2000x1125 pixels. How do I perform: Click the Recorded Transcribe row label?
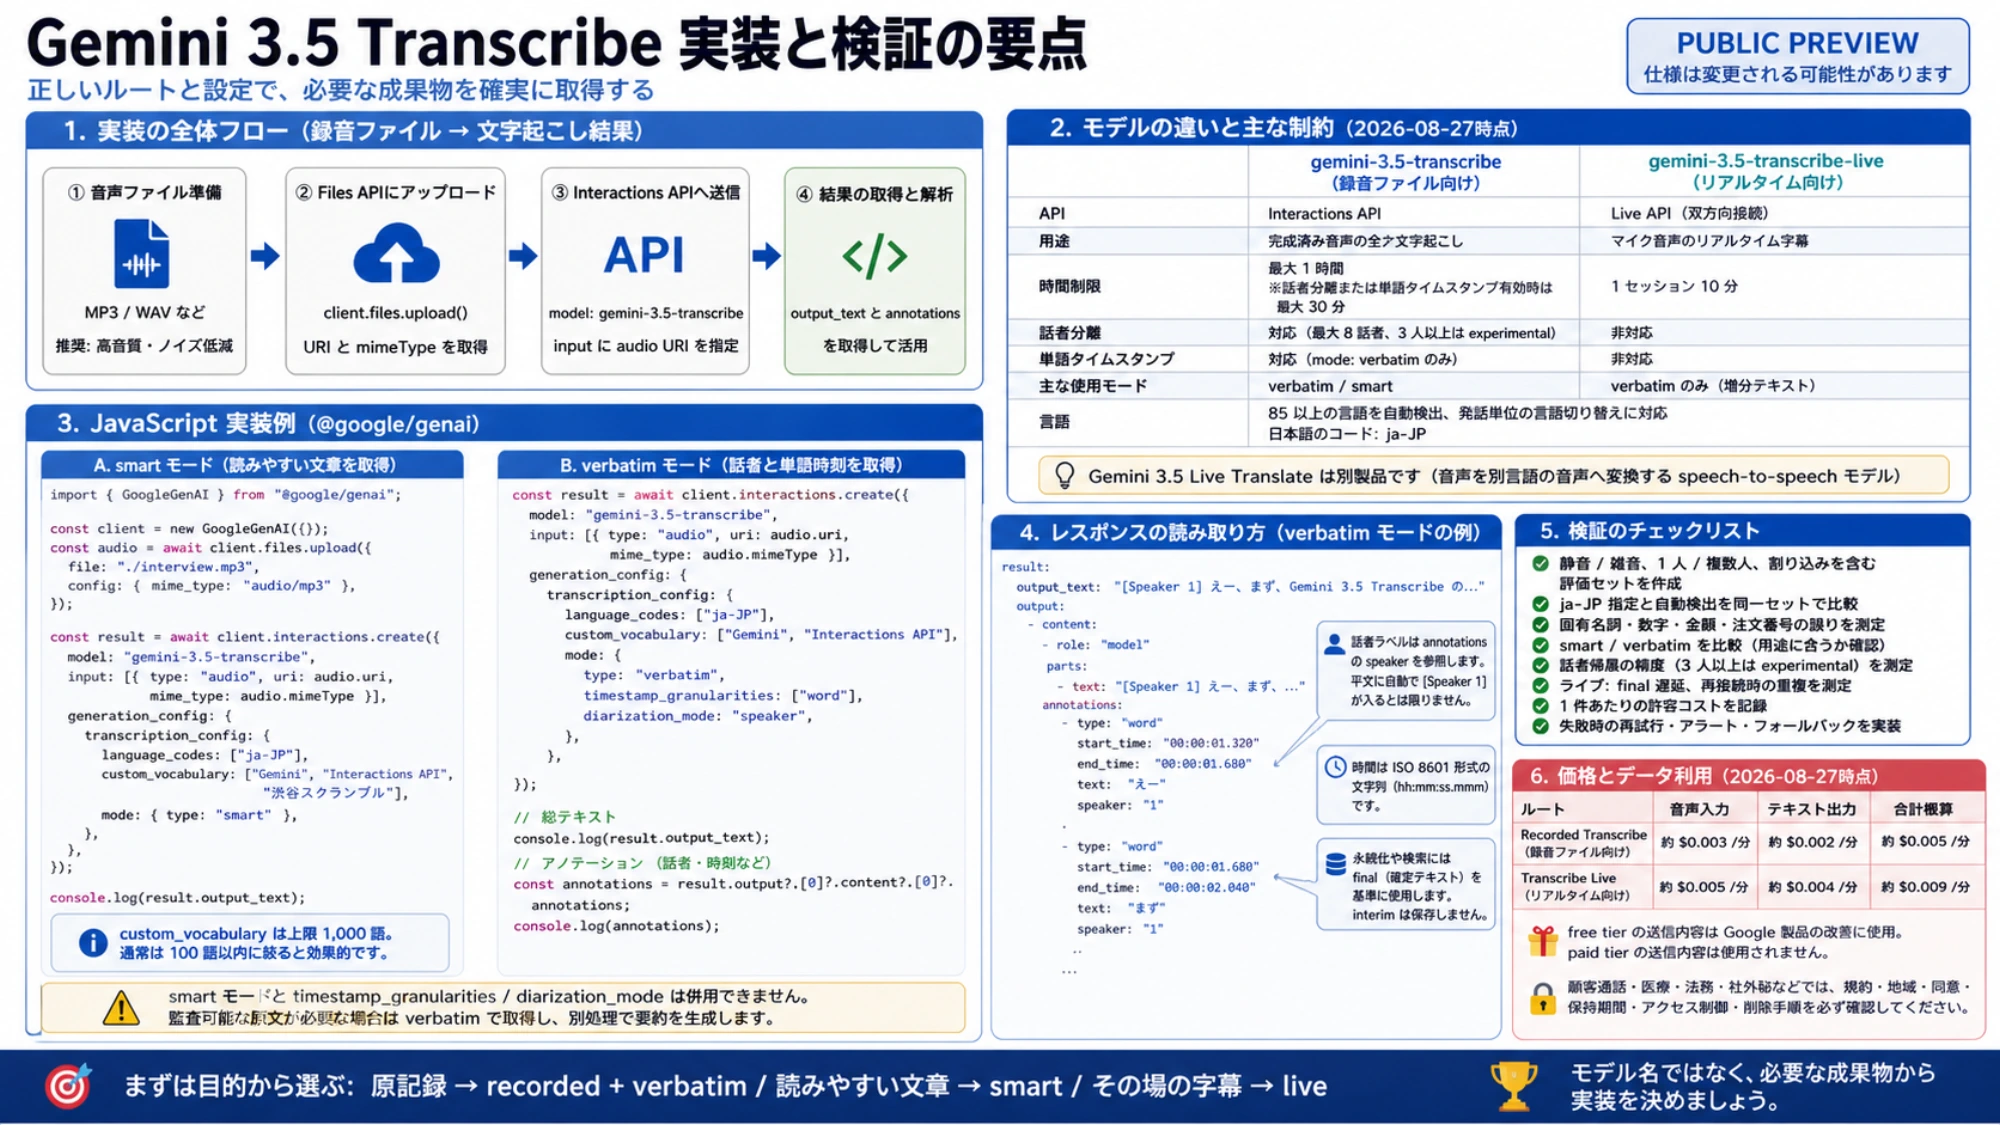coord(1583,843)
